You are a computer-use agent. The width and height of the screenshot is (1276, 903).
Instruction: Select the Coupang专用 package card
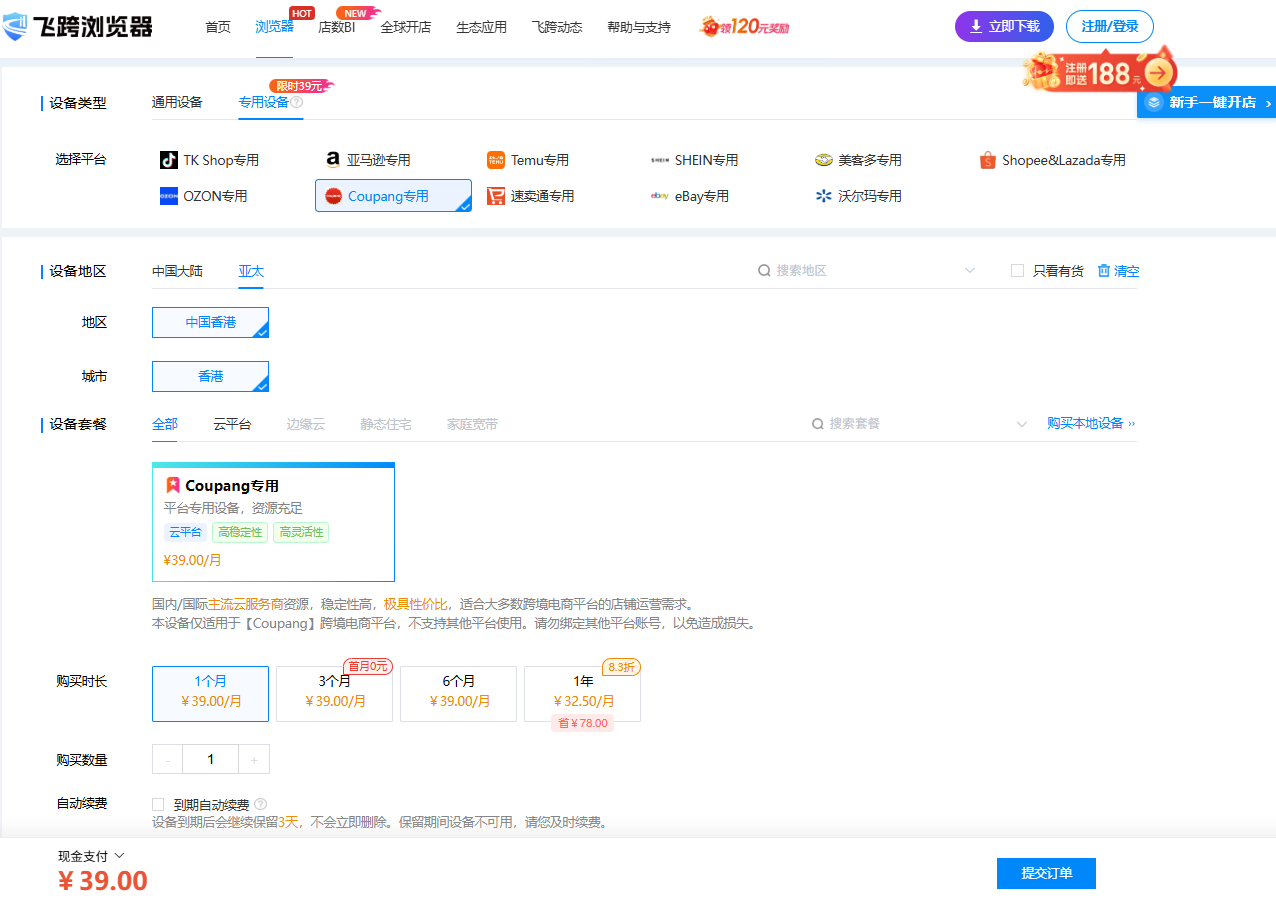tap(273, 522)
